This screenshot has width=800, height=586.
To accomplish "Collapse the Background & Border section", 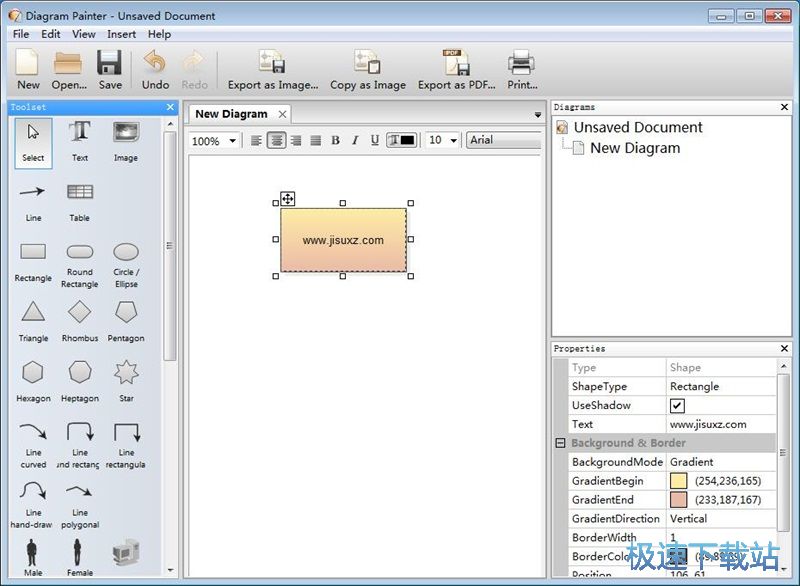I will click(x=560, y=443).
